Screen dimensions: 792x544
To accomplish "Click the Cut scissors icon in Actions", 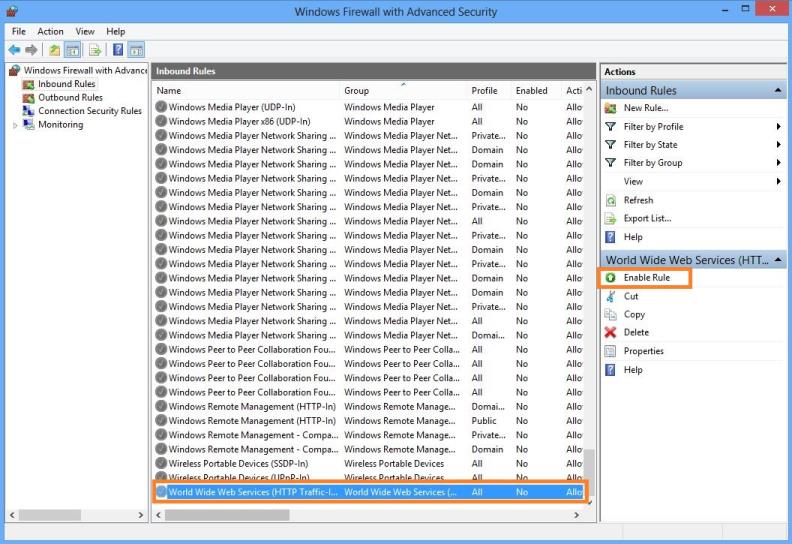I will (611, 296).
